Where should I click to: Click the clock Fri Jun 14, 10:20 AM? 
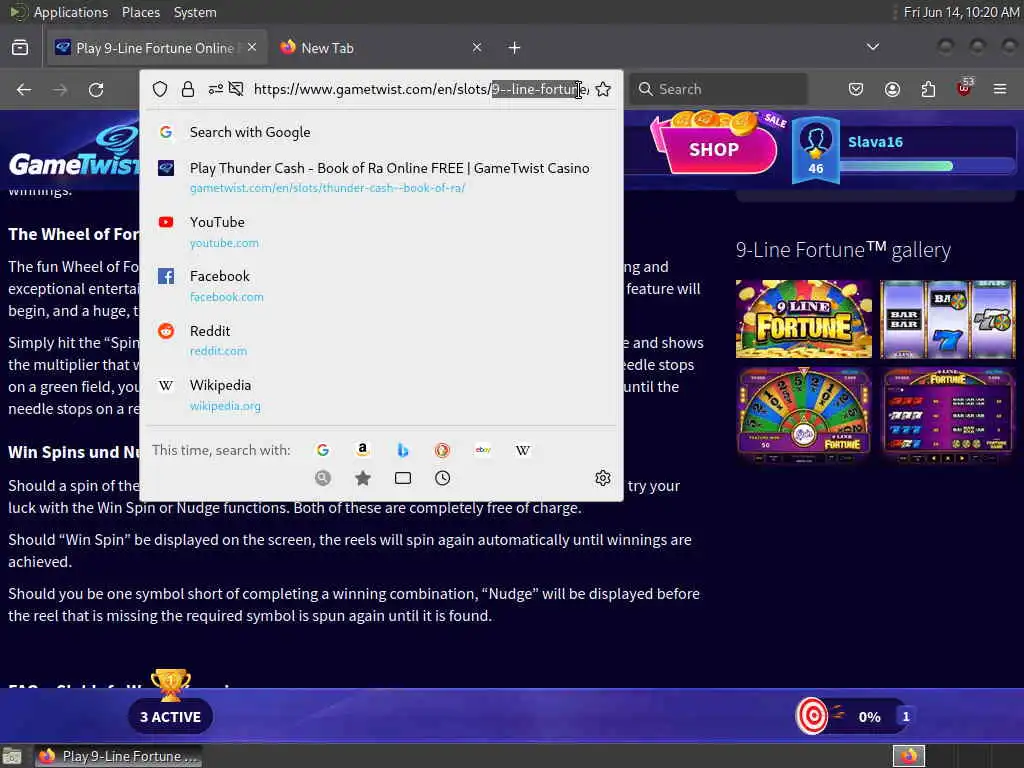[x=961, y=12]
